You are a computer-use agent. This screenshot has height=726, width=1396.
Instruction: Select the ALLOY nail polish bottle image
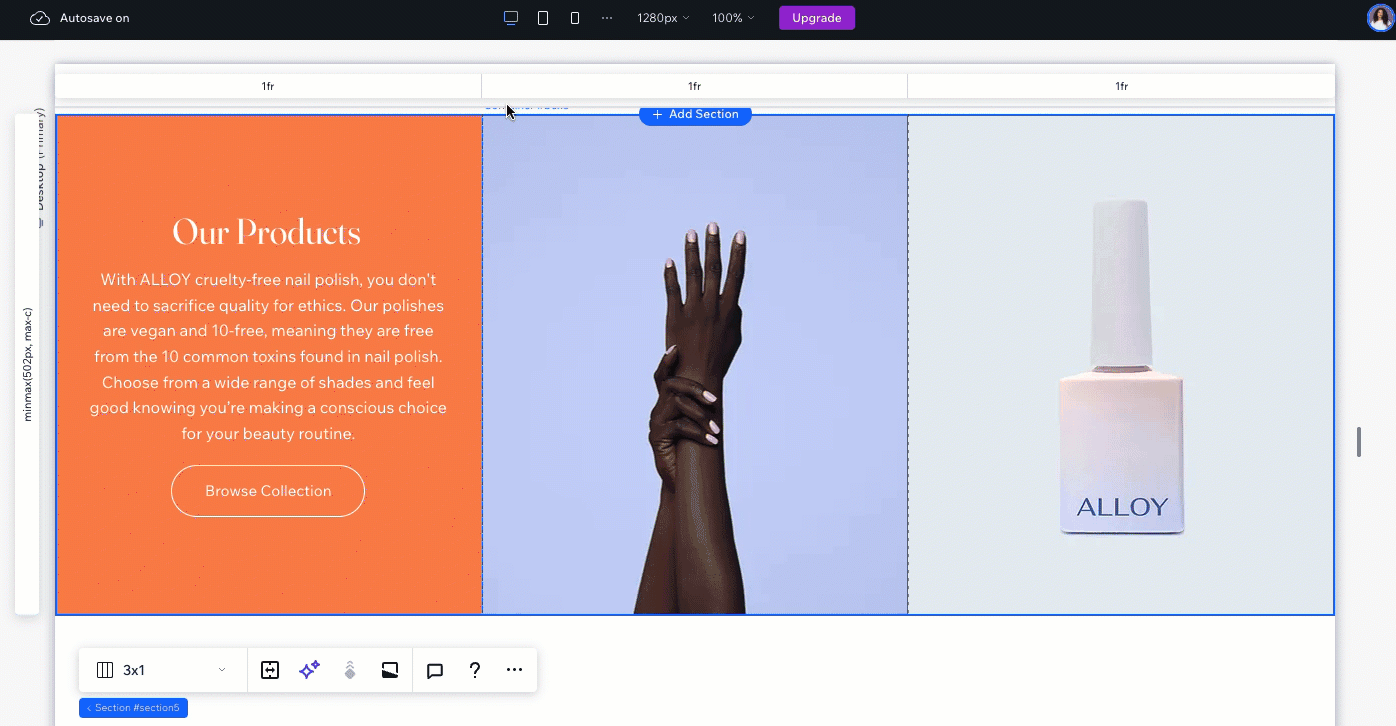[1121, 364]
